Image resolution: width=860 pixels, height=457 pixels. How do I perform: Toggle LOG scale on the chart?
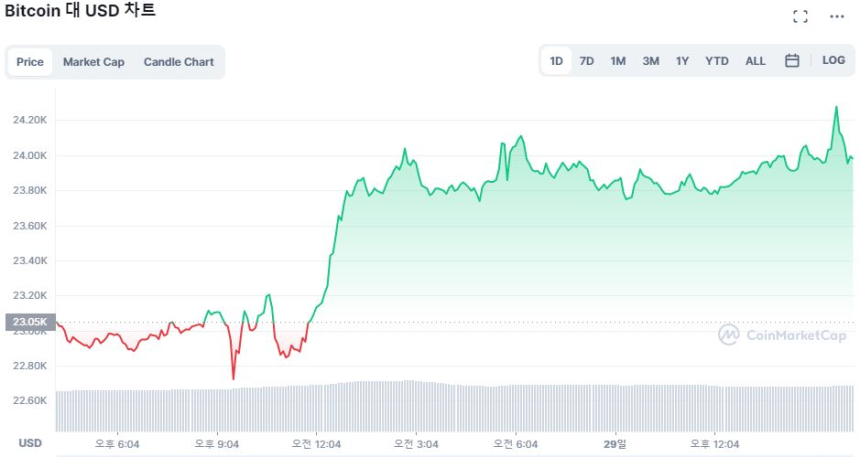[x=833, y=61]
